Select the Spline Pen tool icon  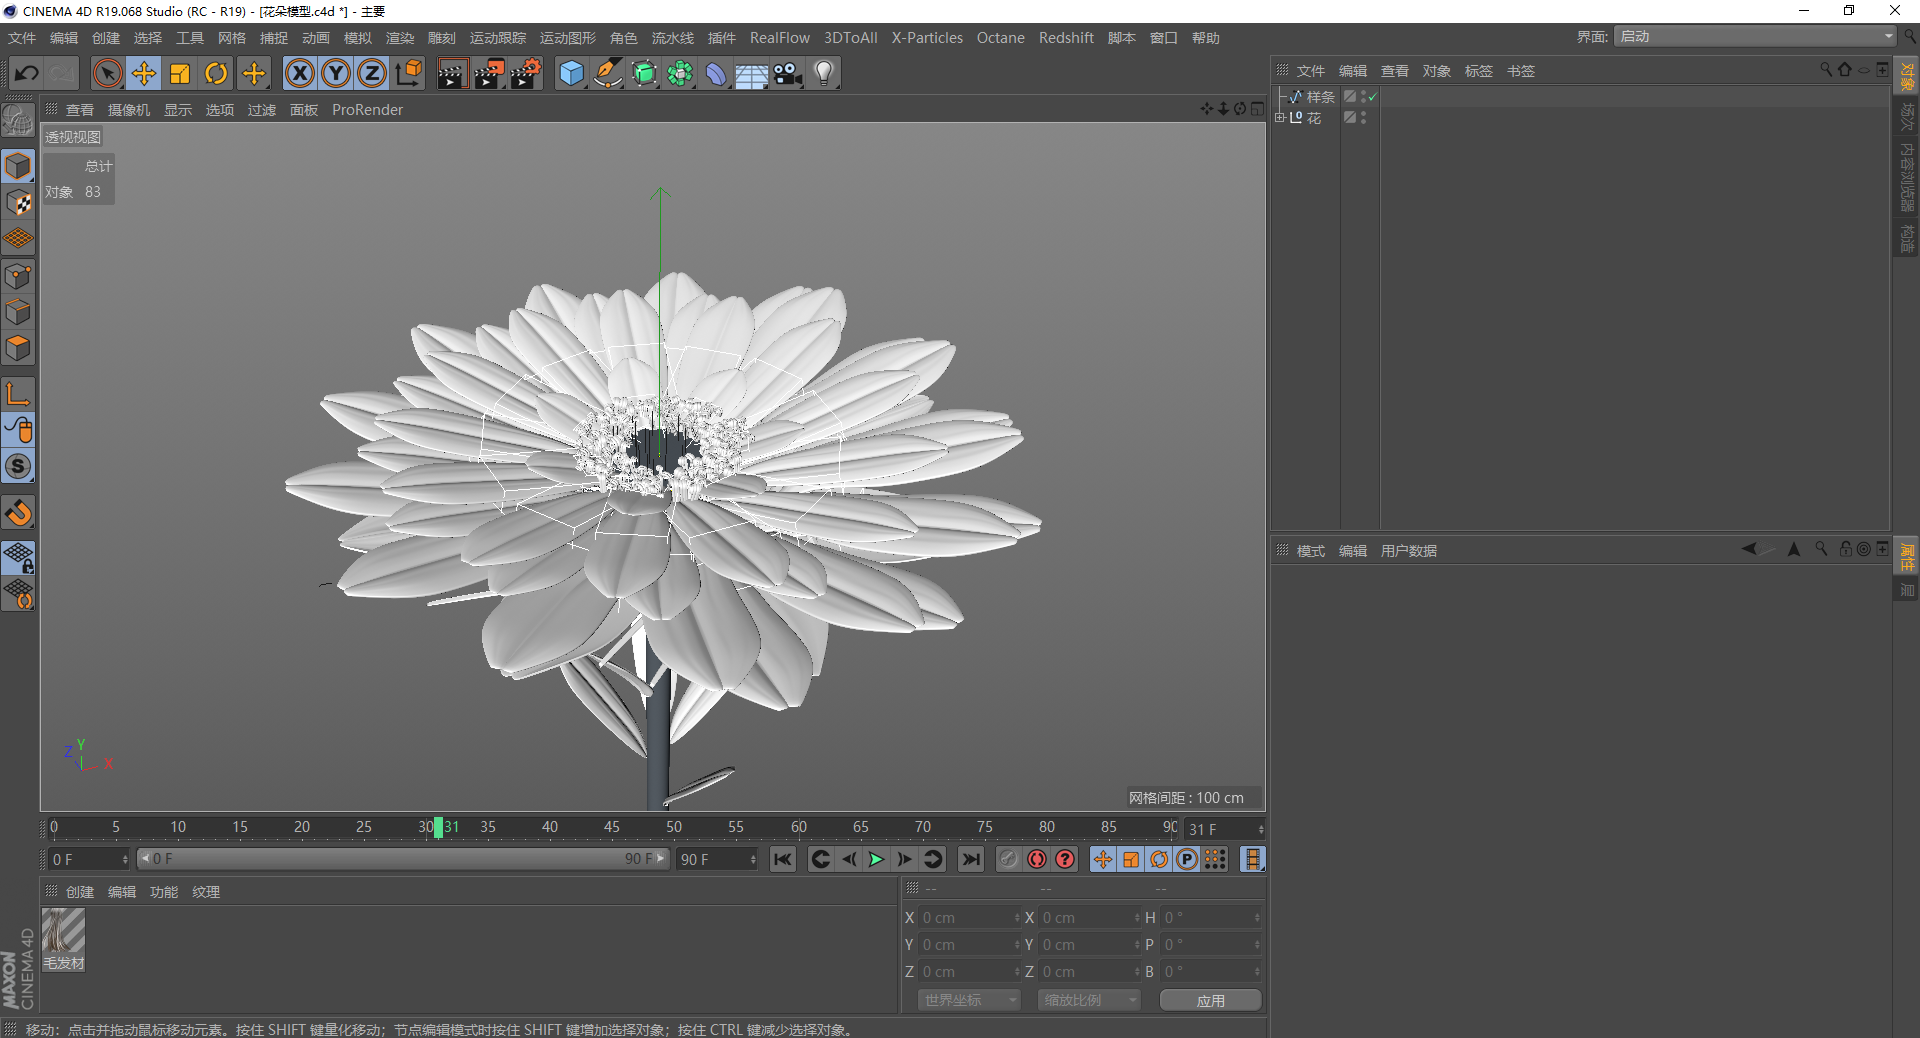(608, 73)
